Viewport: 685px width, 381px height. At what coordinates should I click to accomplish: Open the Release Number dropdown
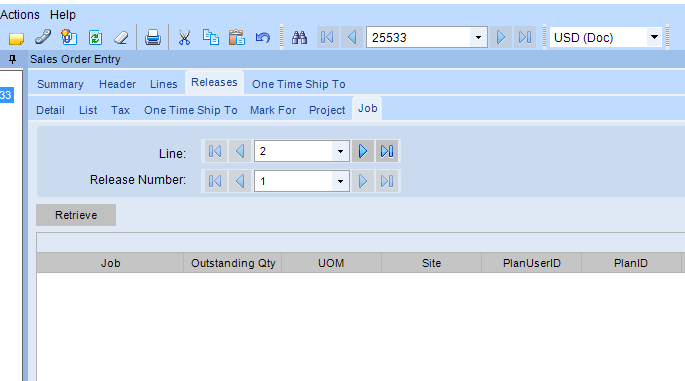pos(340,181)
